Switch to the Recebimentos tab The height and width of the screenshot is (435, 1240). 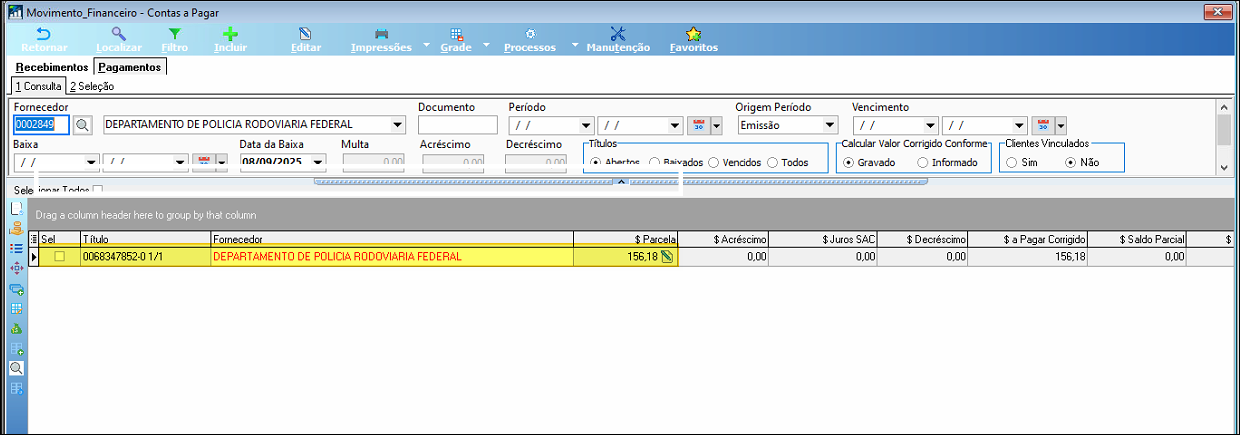[x=52, y=67]
